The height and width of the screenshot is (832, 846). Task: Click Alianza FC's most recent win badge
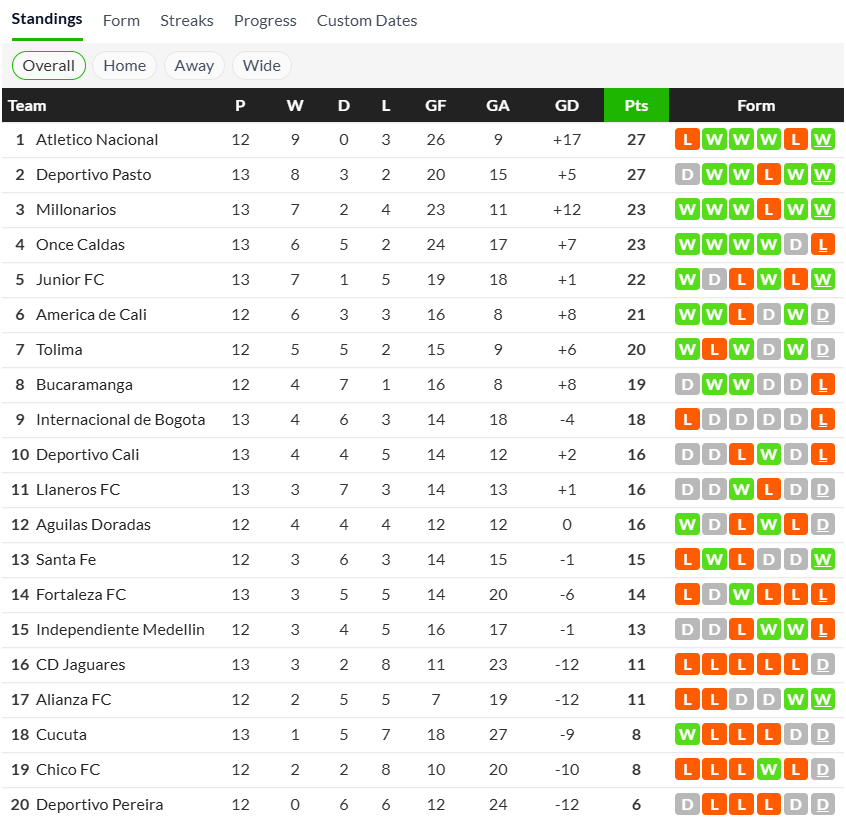coord(823,700)
